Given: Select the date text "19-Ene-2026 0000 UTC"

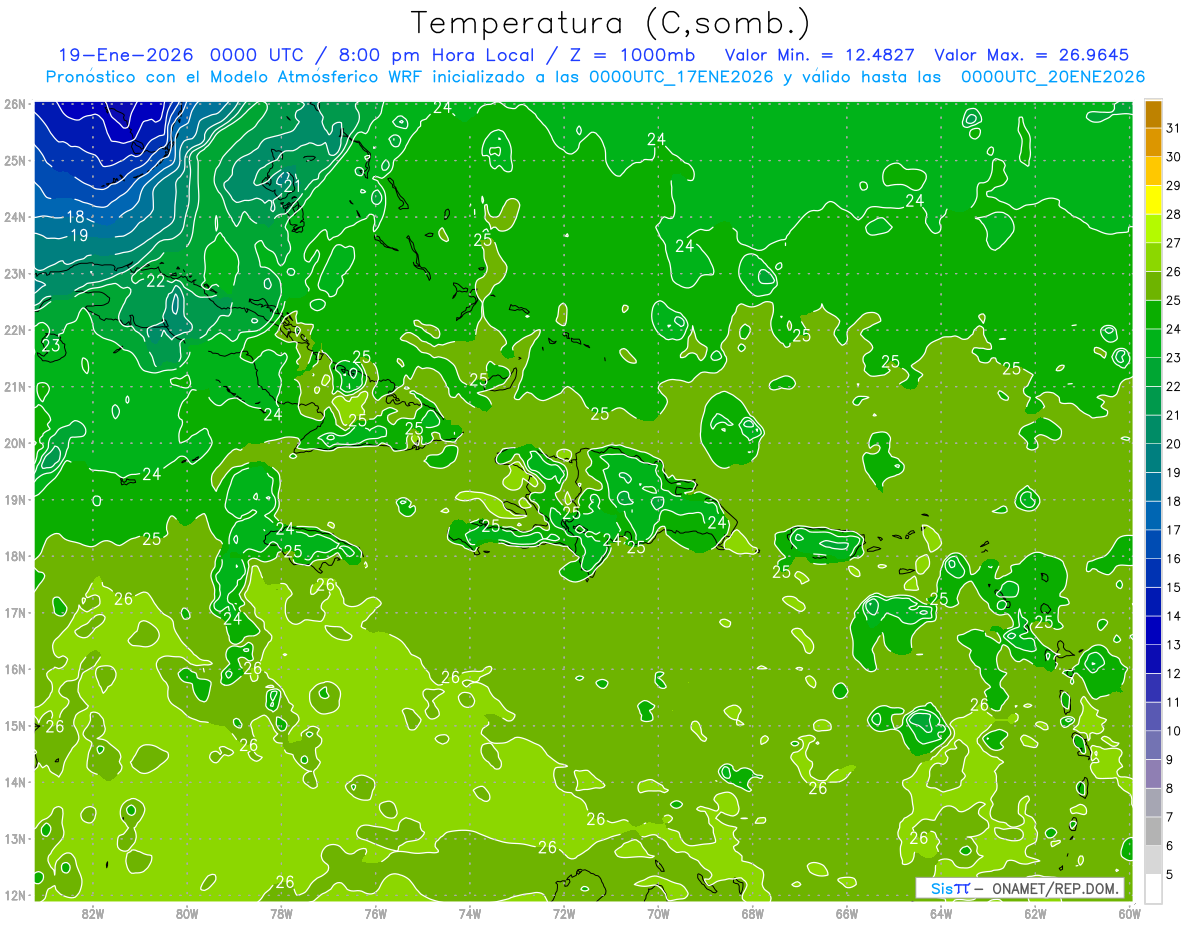Looking at the screenshot, I should click(181, 55).
